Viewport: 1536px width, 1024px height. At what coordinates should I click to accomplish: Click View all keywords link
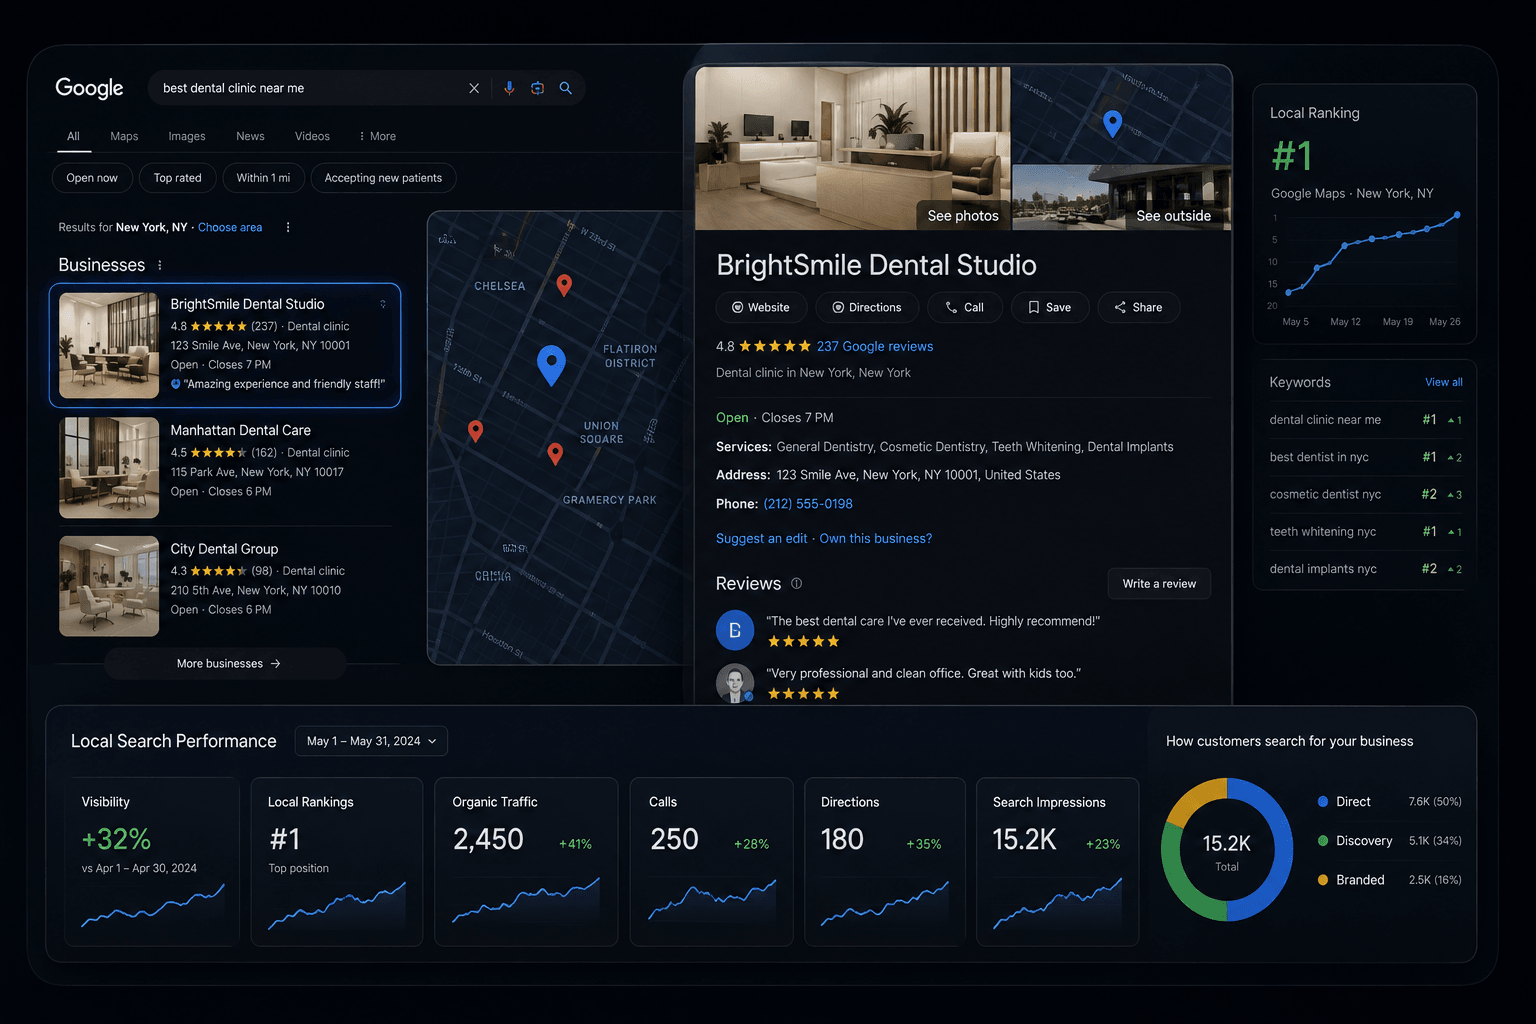coord(1444,382)
